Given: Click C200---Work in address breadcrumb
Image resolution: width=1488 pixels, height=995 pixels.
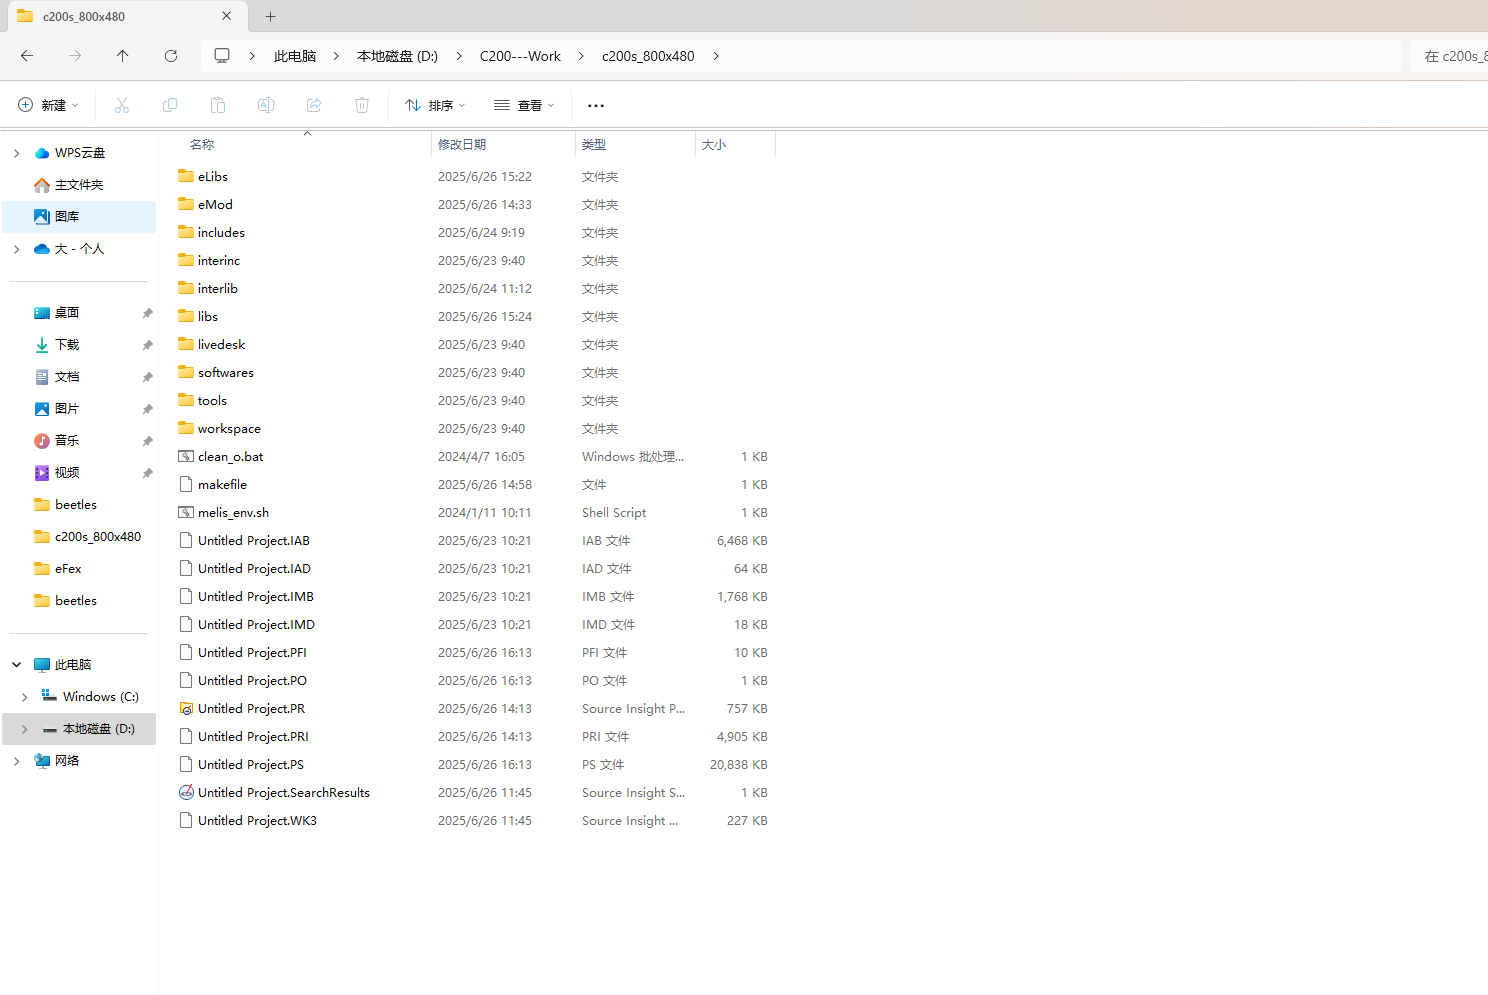Looking at the screenshot, I should pyautogui.click(x=520, y=56).
